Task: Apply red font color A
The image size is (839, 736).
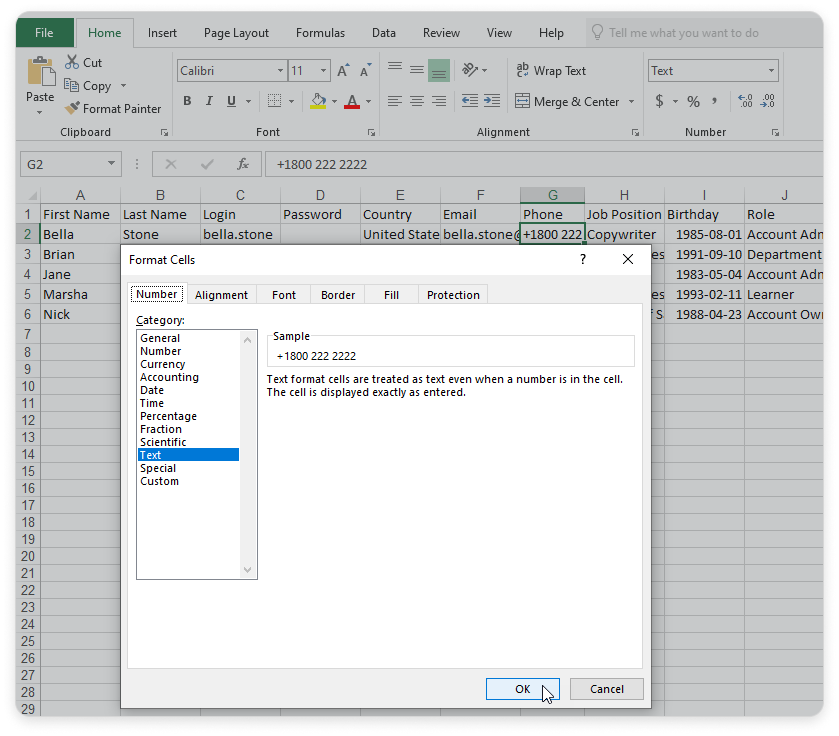Action: pyautogui.click(x=352, y=101)
